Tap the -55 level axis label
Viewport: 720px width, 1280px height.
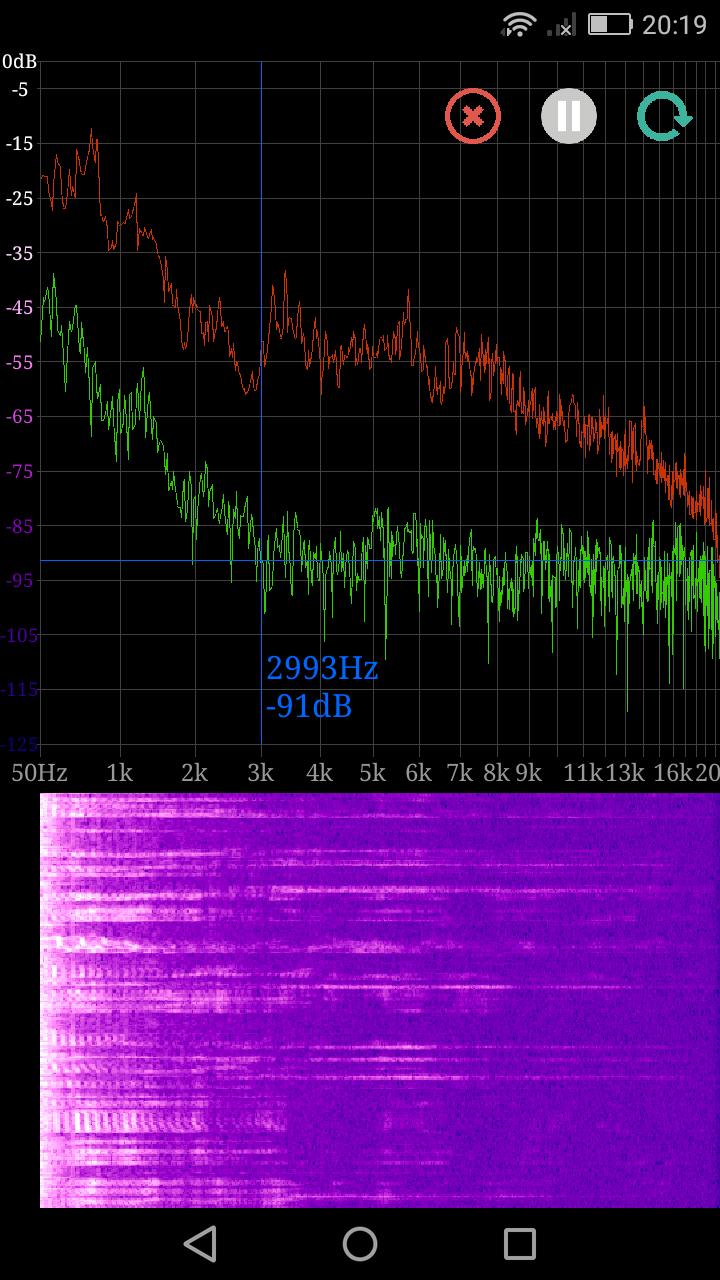20,362
